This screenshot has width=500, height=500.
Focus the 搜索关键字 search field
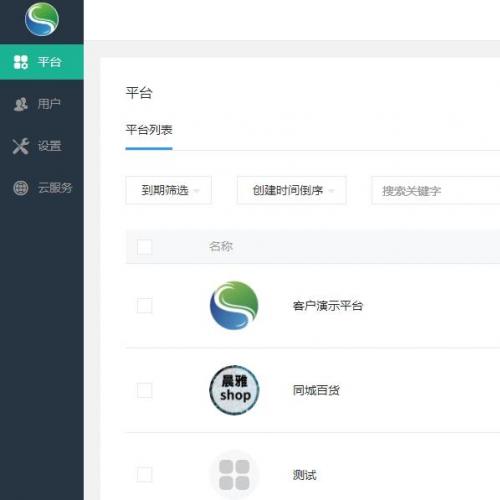pos(436,190)
